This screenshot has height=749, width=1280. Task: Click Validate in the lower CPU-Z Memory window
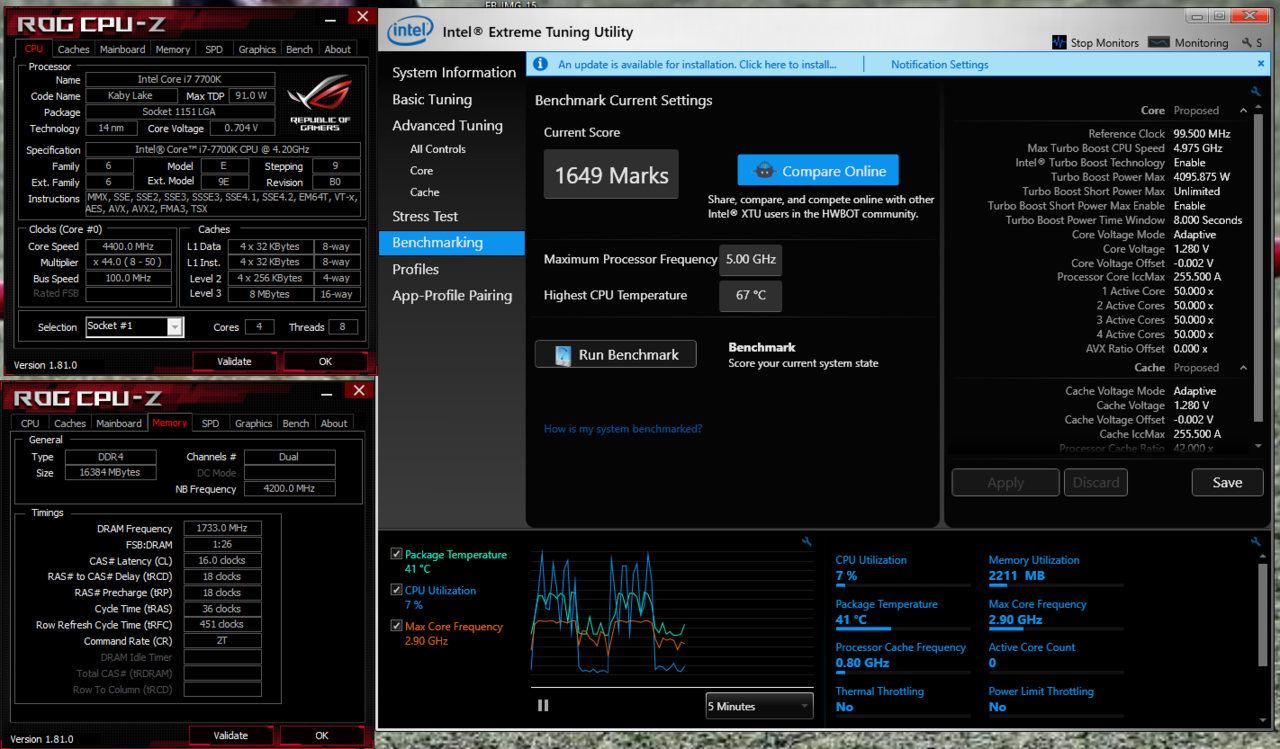coord(231,735)
